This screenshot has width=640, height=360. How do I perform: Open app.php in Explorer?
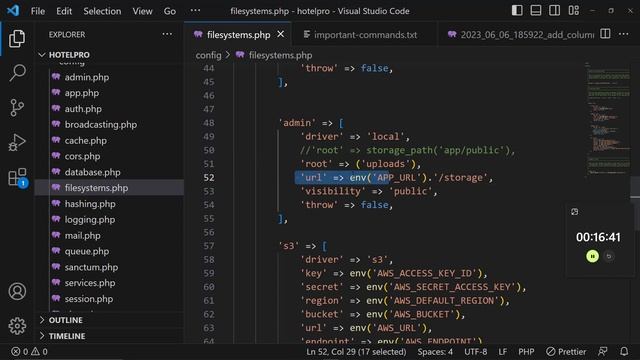(x=82, y=93)
